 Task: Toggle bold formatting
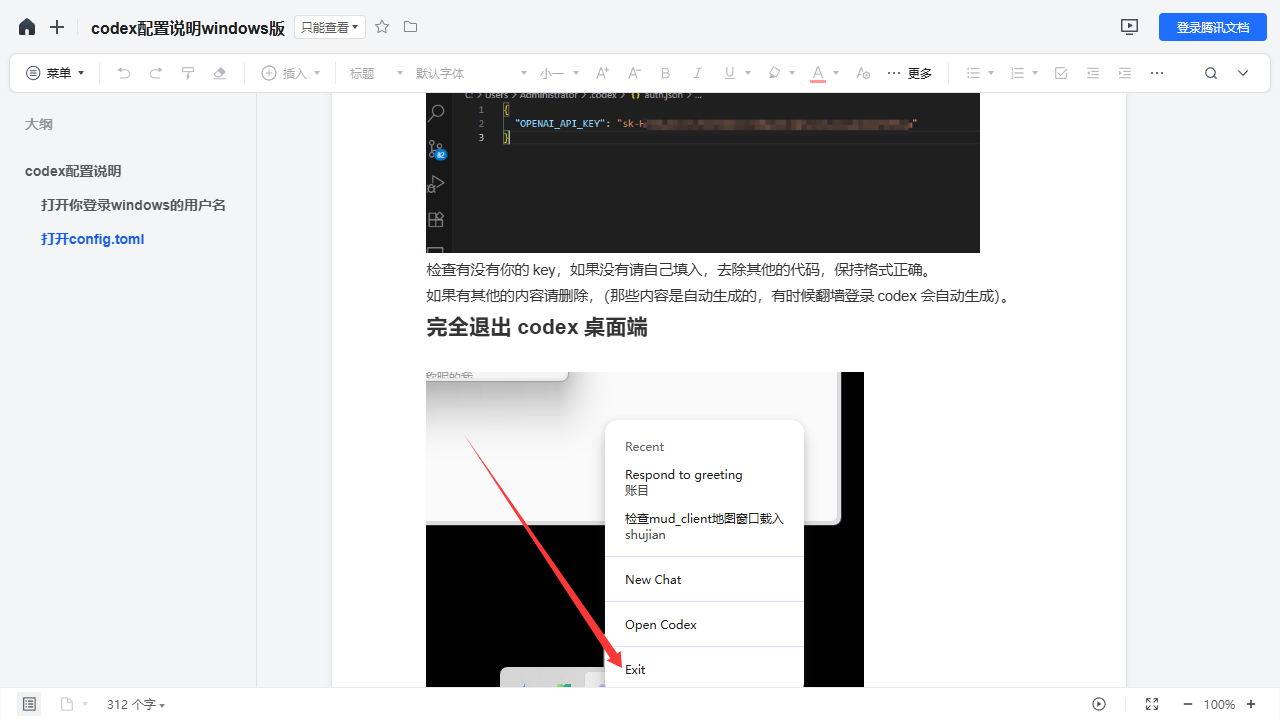[x=666, y=73]
